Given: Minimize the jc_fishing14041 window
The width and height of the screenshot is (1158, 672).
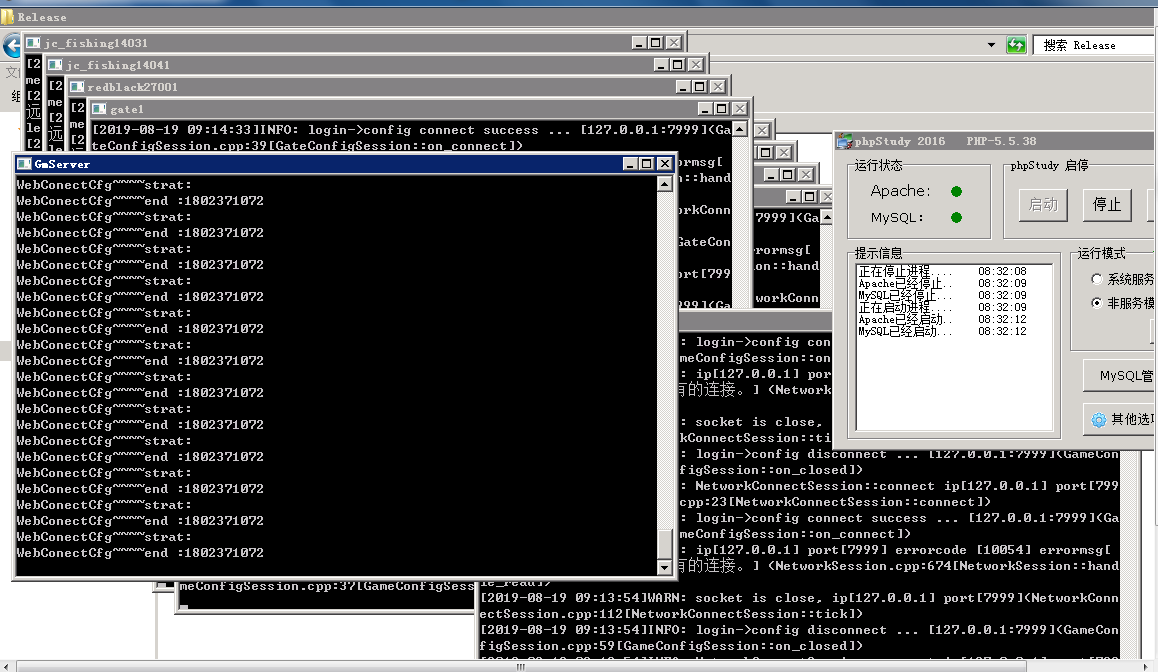Looking at the screenshot, I should pyautogui.click(x=661, y=65).
